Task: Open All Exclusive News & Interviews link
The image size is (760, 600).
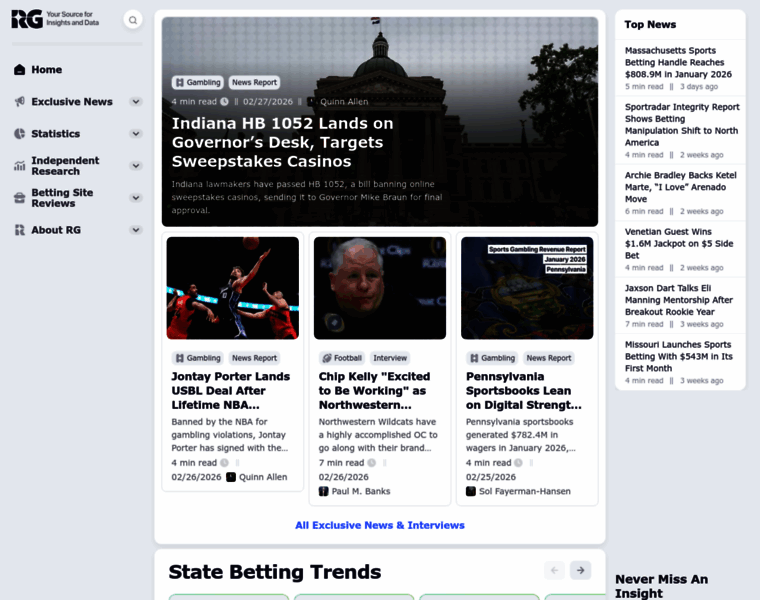Action: (x=380, y=525)
